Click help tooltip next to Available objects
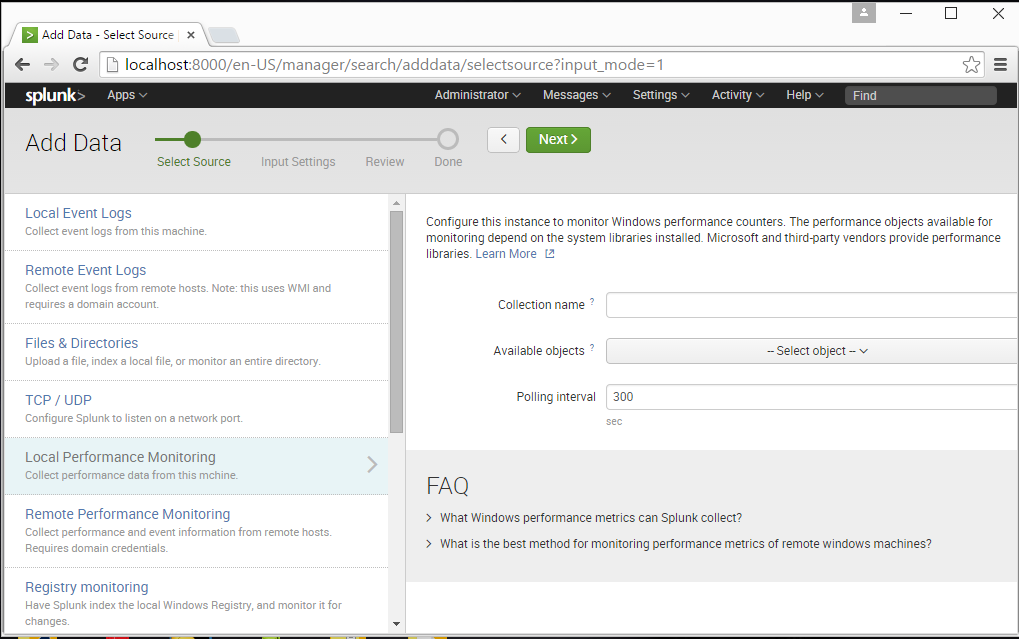The width and height of the screenshot is (1019, 639). tap(592, 348)
